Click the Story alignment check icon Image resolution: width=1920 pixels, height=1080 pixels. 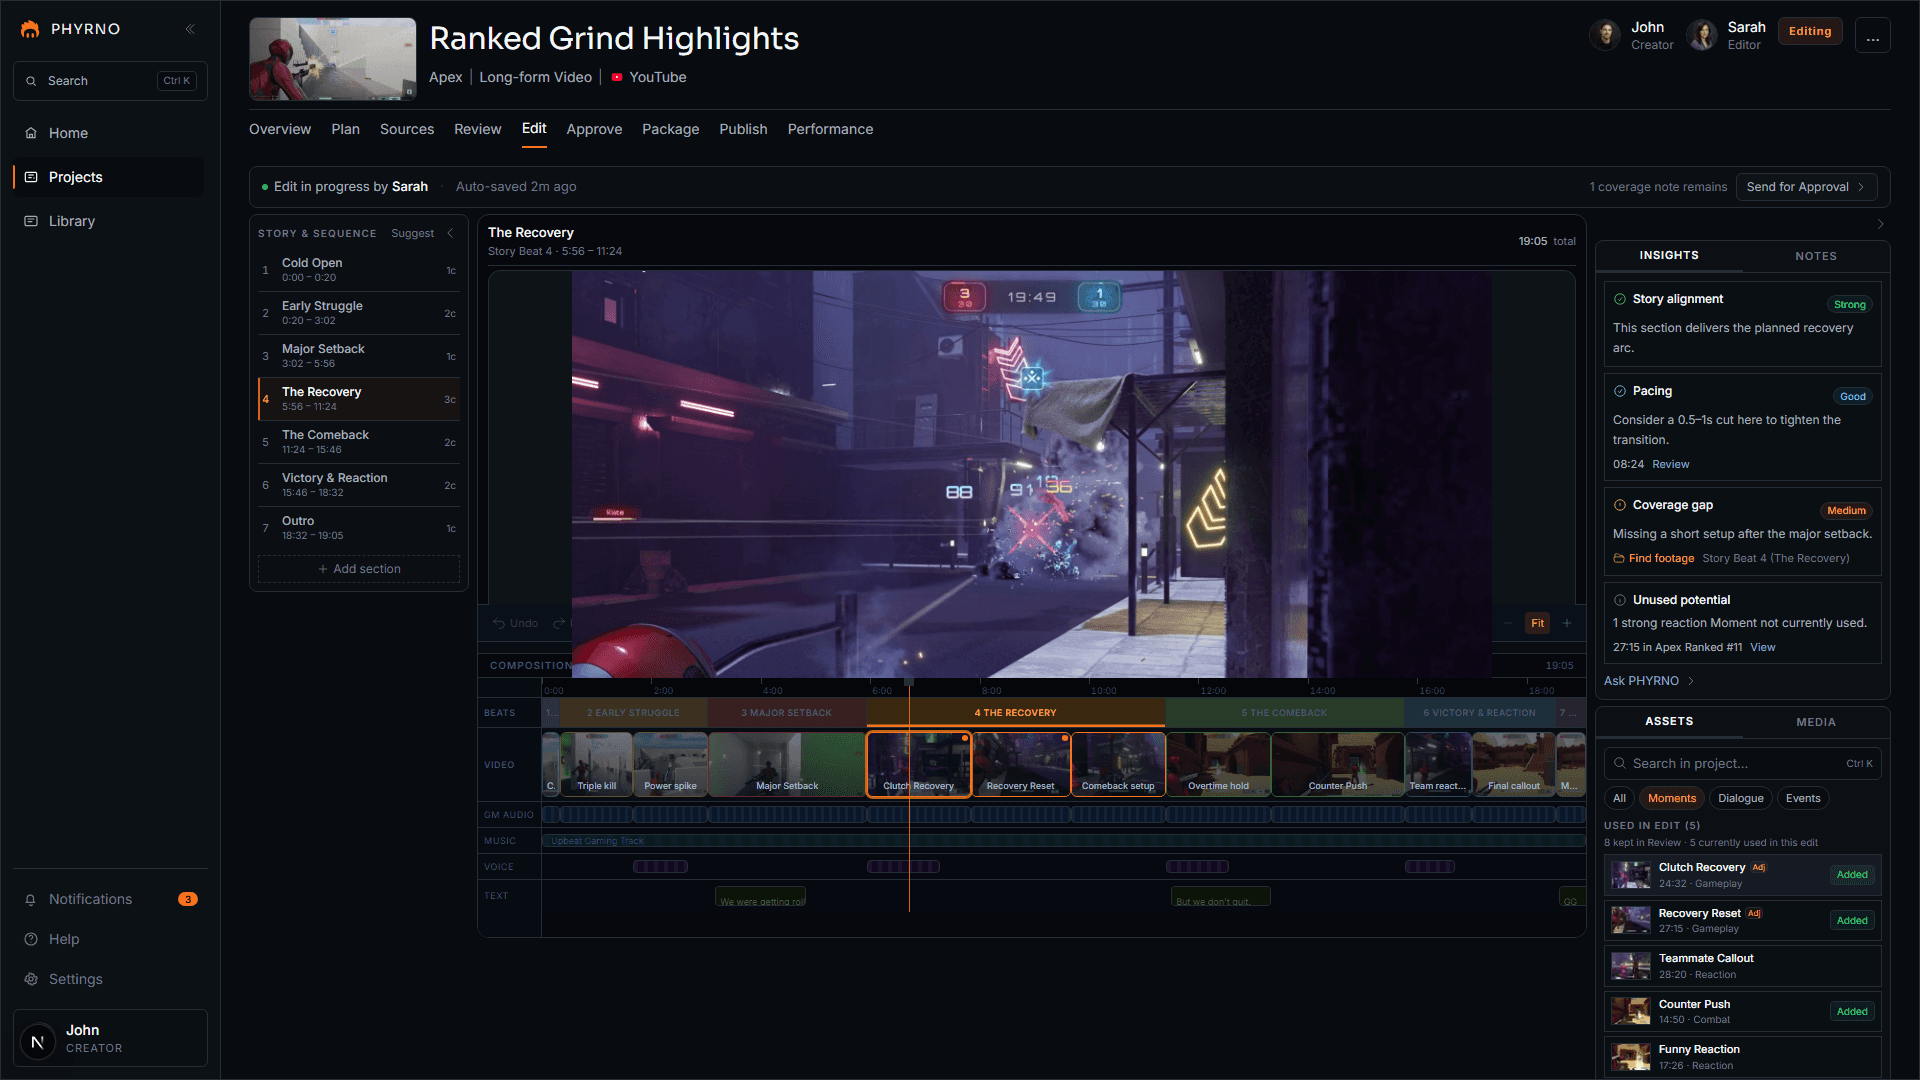1620,299
